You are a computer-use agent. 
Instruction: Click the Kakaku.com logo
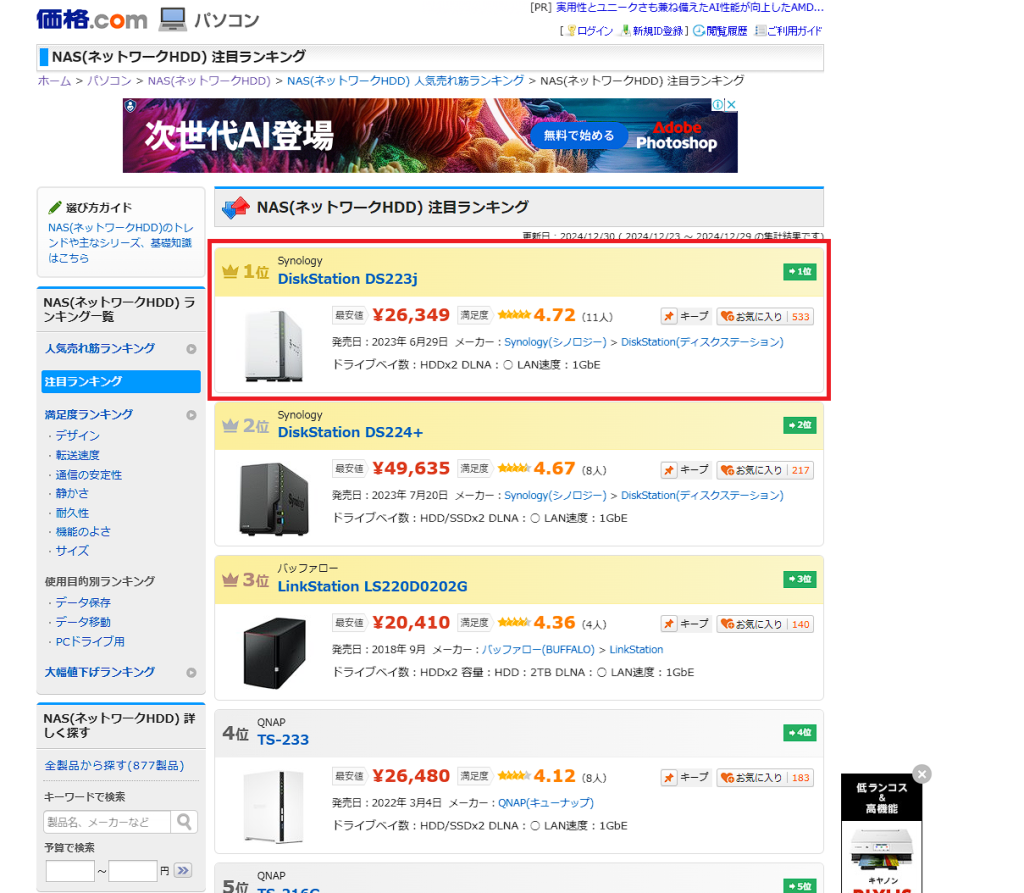(91, 19)
